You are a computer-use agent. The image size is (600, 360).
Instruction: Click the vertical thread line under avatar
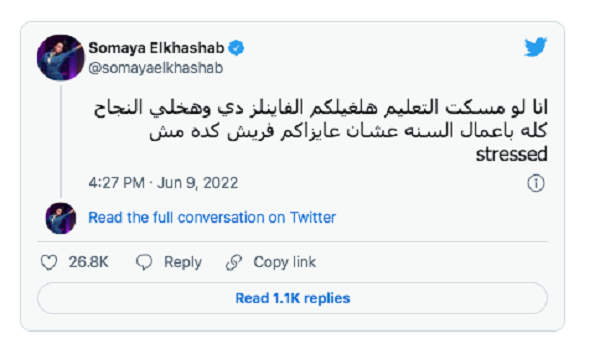pyautogui.click(x=61, y=142)
